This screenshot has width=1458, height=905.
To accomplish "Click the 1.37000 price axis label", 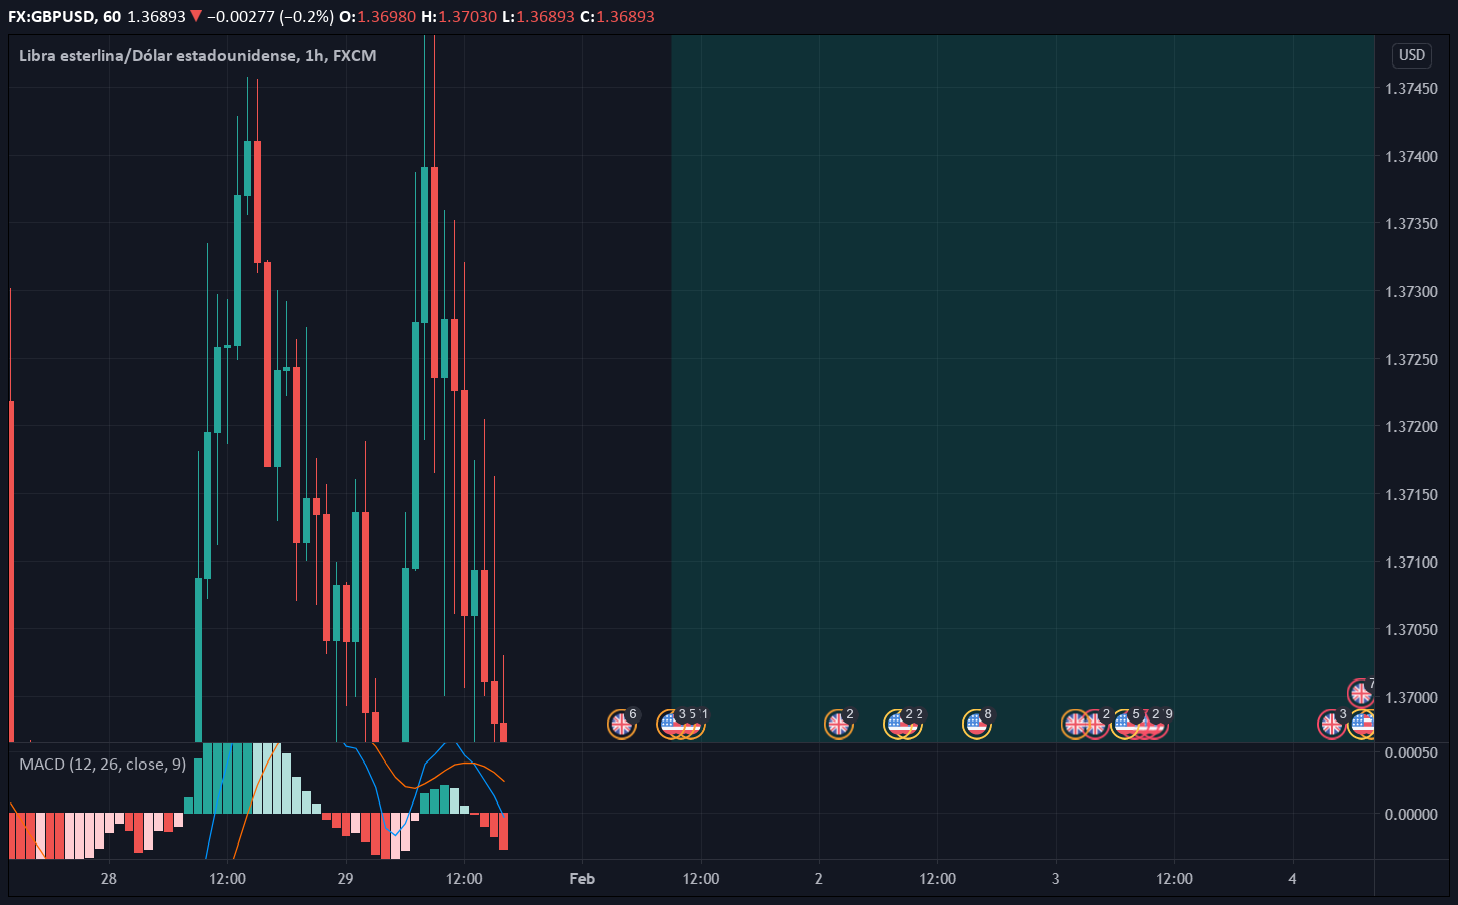I will (x=1411, y=697).
